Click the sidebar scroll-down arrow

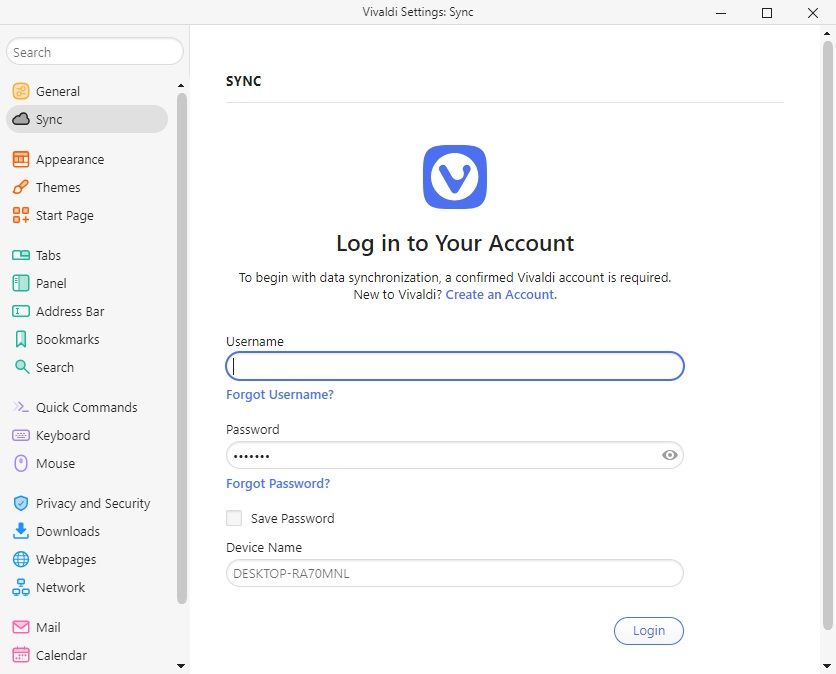coord(181,666)
